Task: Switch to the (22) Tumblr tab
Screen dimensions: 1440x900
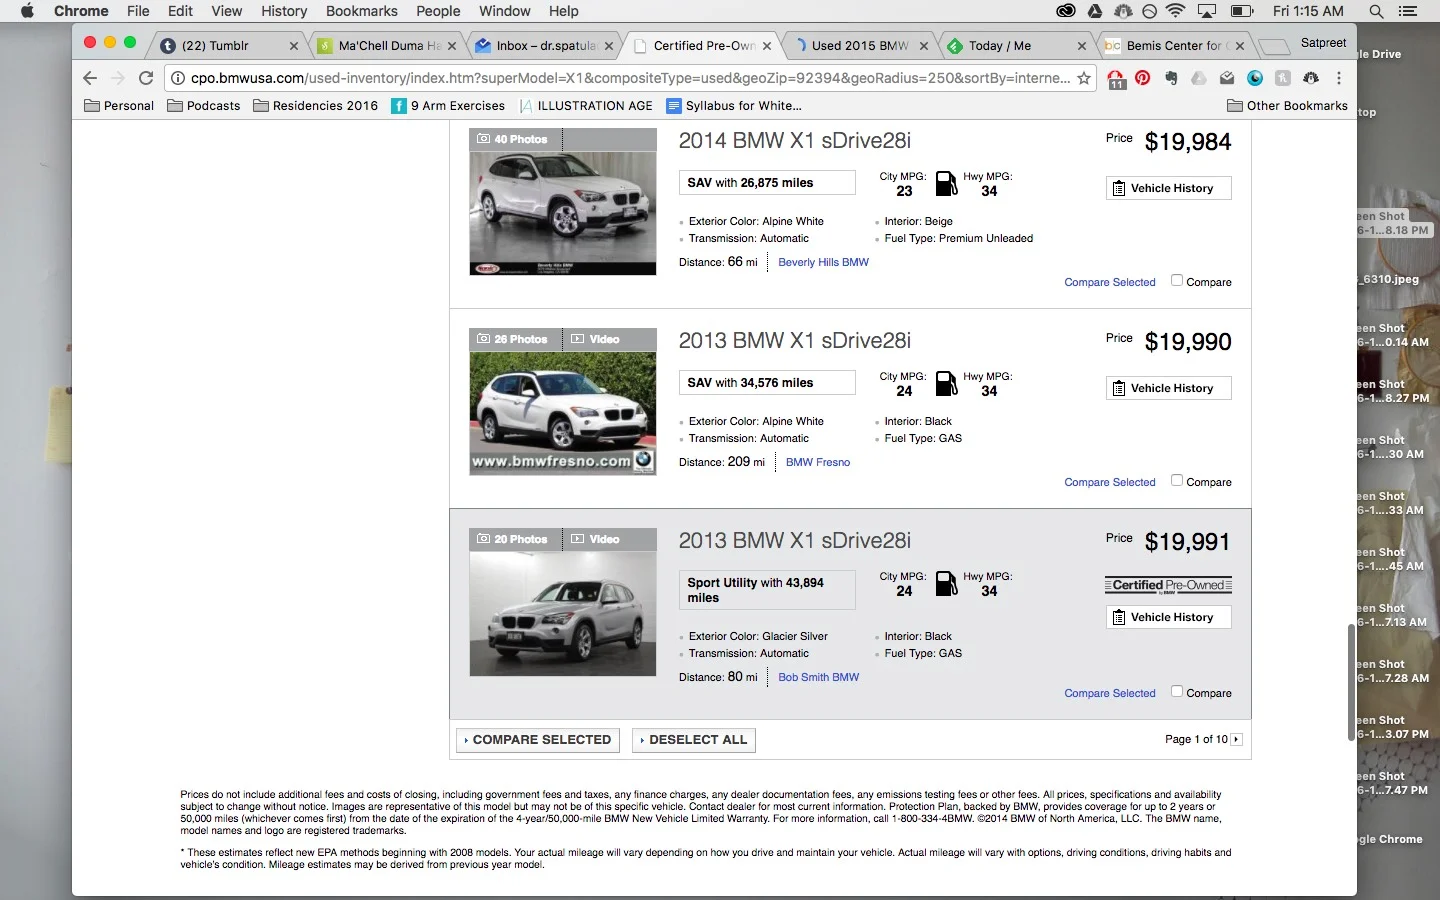Action: tap(228, 45)
